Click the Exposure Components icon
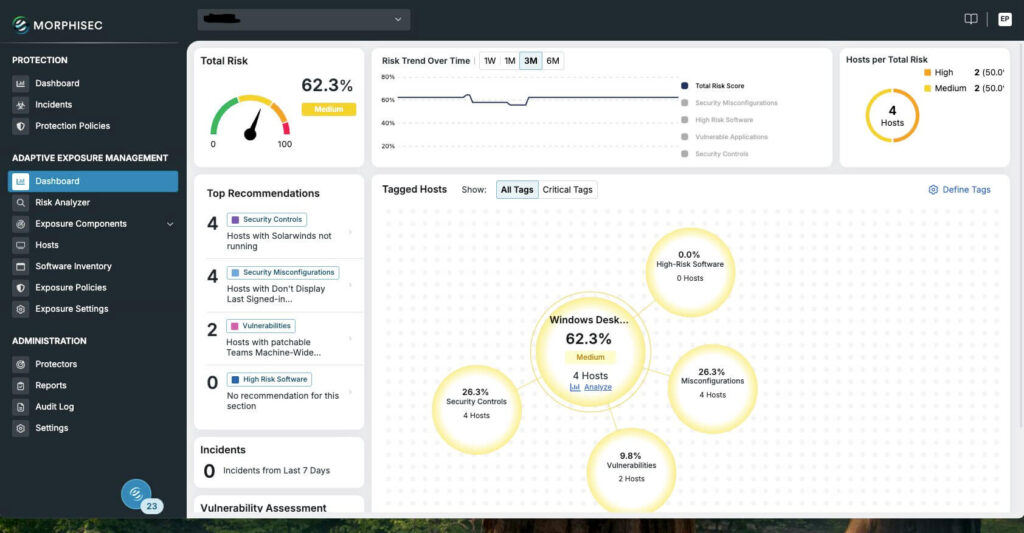This screenshot has height=533, width=1024. tap(20, 224)
